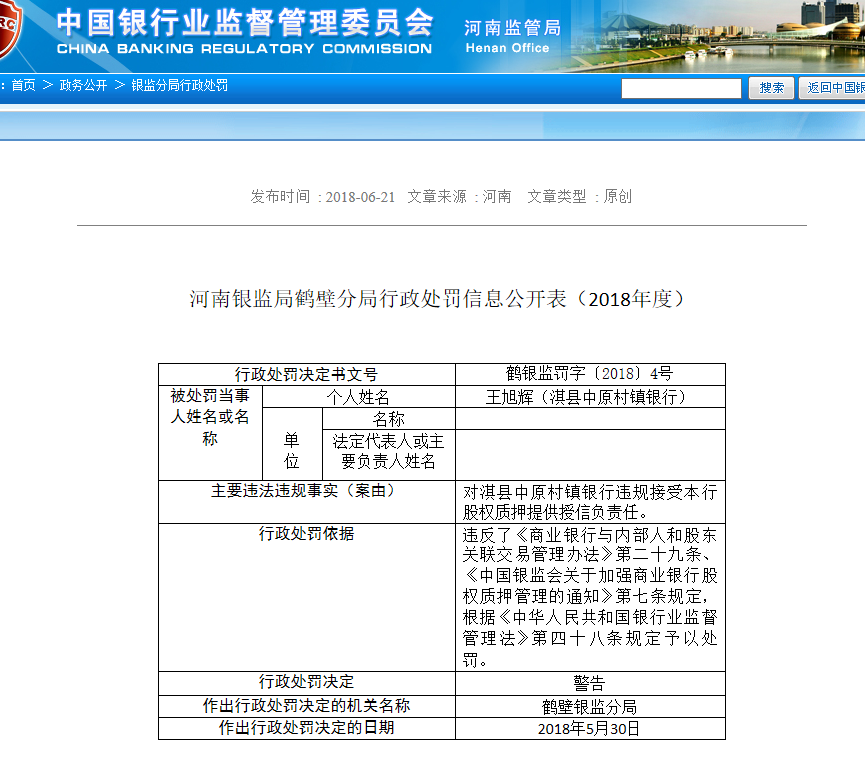Click the 2018年5月30日 date cell
This screenshot has width=865, height=760.
pos(590,729)
